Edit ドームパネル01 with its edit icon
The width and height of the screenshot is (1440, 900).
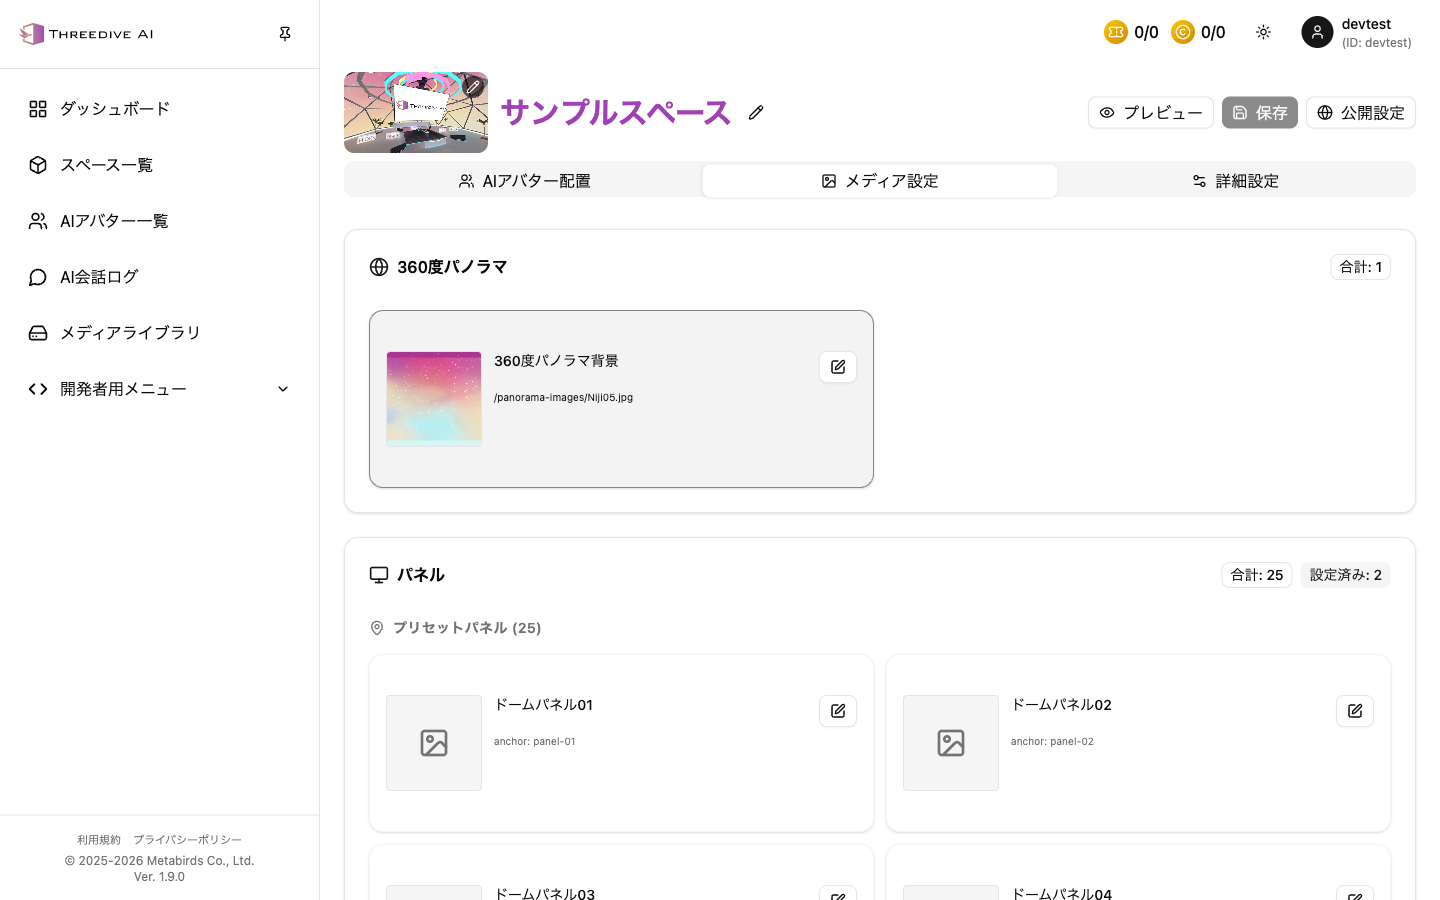838,711
